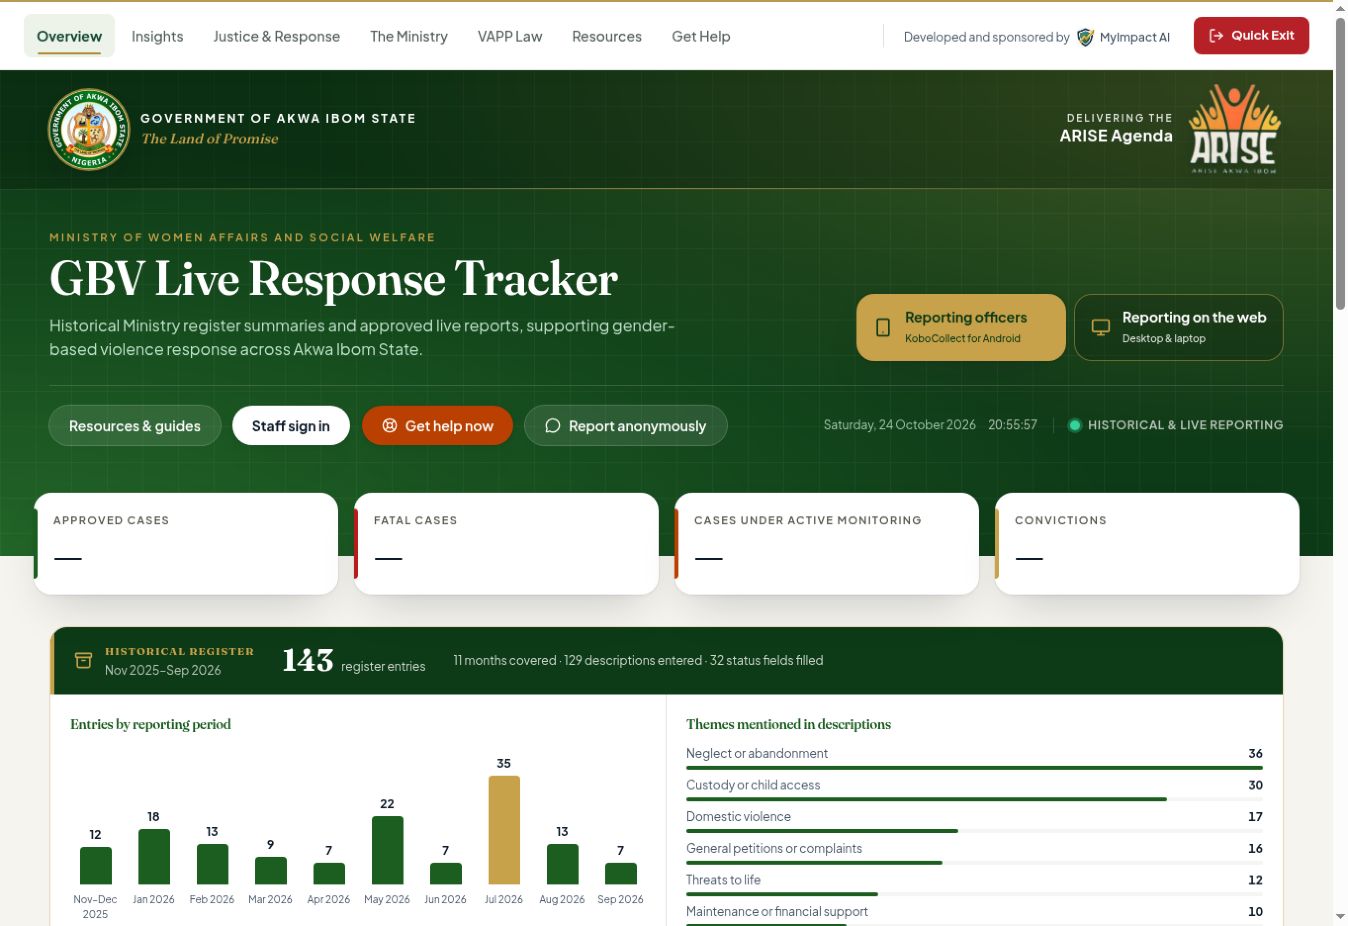This screenshot has height=926, width=1348.
Task: Go to Justice & Response
Action: click(276, 36)
